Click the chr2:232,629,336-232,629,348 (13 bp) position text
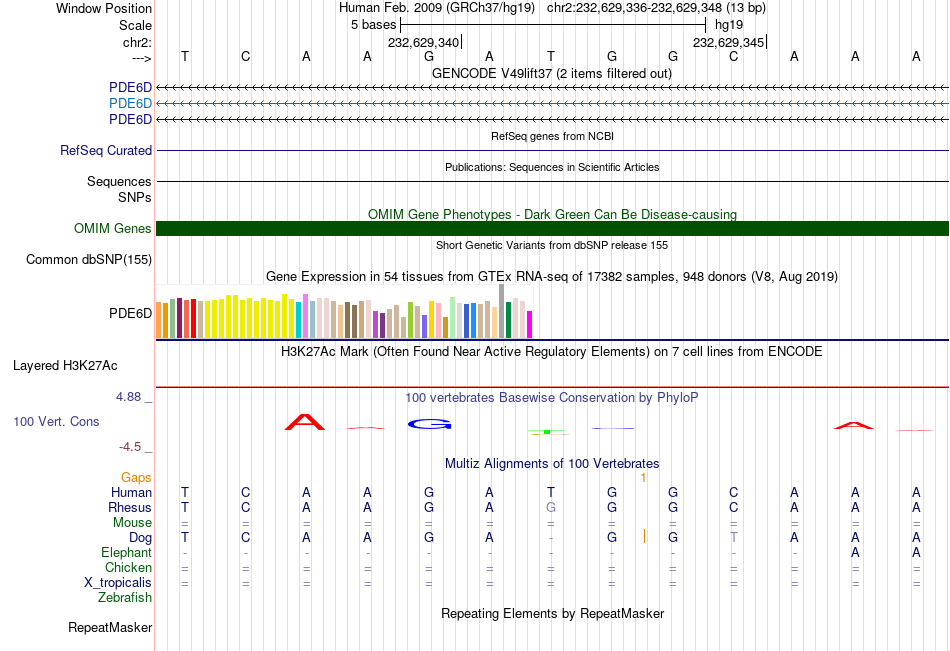 [656, 8]
